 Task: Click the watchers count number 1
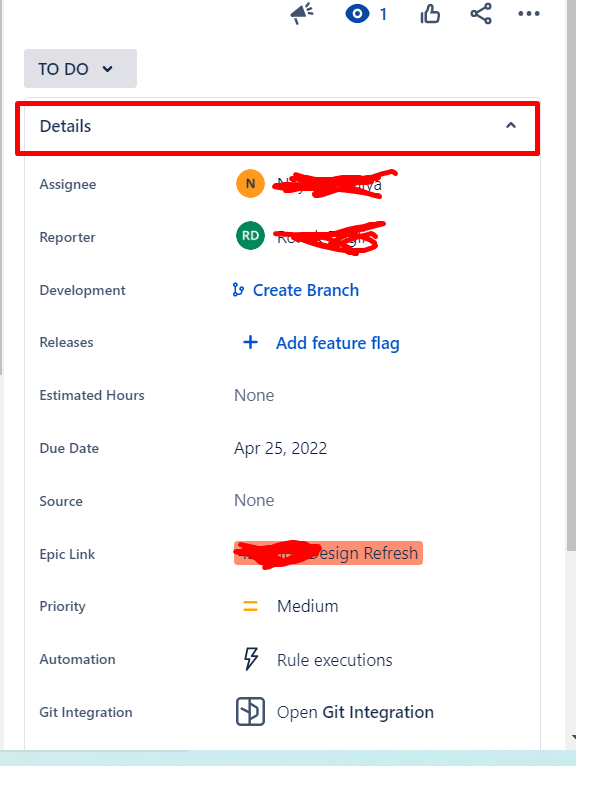383,14
